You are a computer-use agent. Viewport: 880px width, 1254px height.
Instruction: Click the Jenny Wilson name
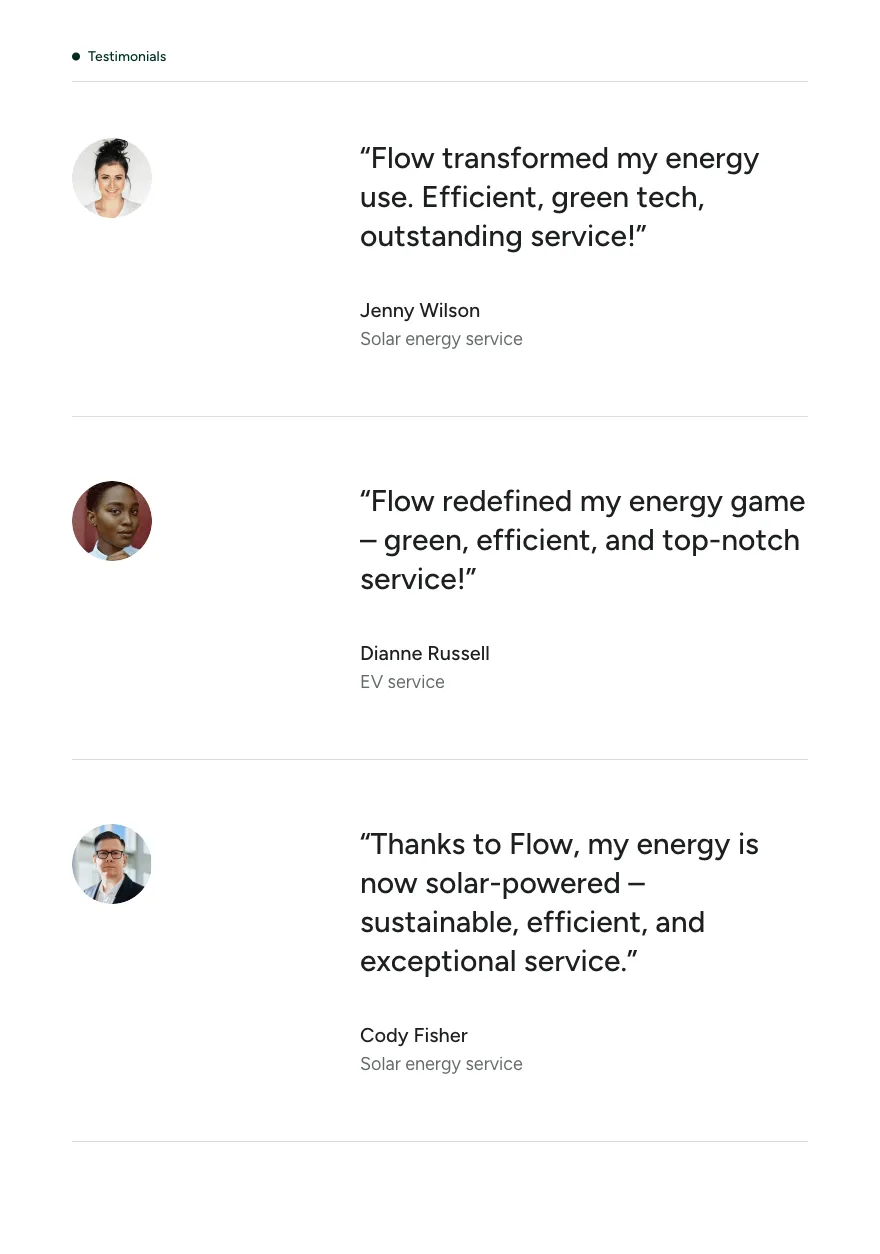(x=420, y=311)
